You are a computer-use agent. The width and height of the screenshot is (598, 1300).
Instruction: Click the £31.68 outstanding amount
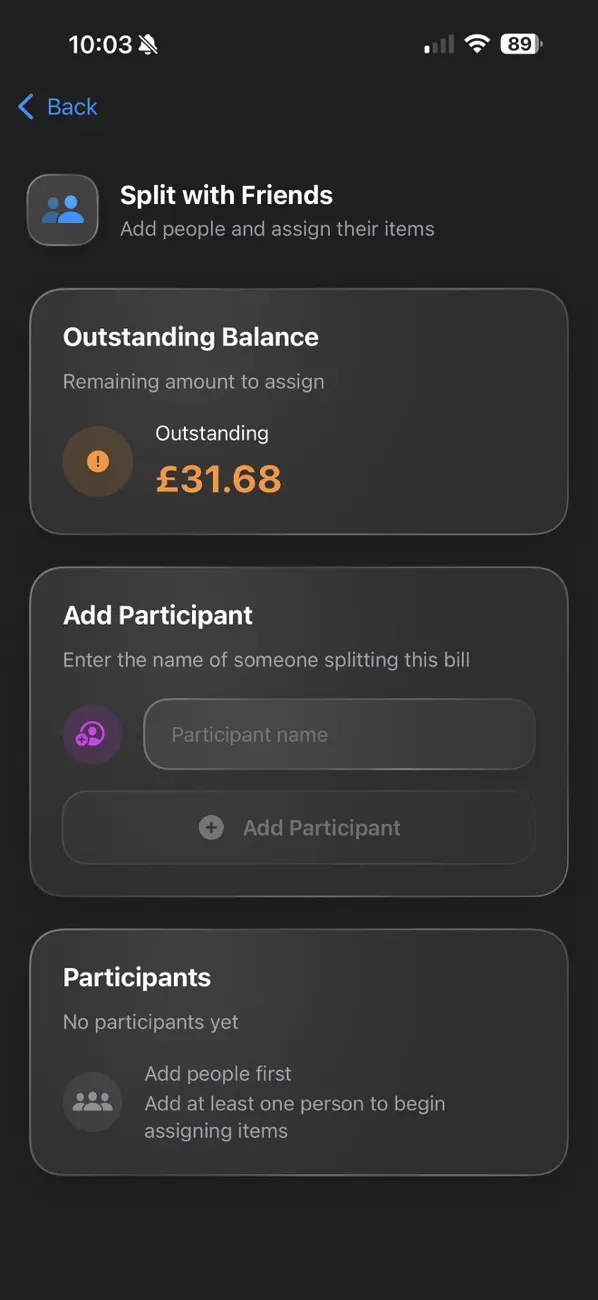(218, 478)
